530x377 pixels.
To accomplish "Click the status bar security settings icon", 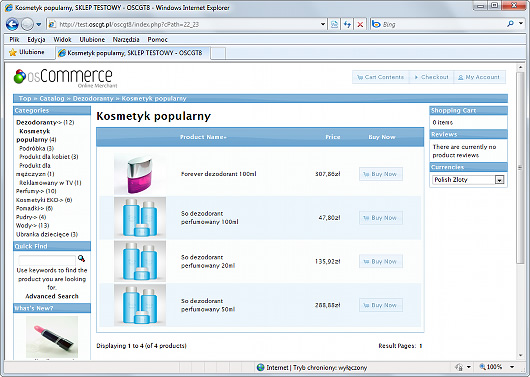I will [x=459, y=367].
